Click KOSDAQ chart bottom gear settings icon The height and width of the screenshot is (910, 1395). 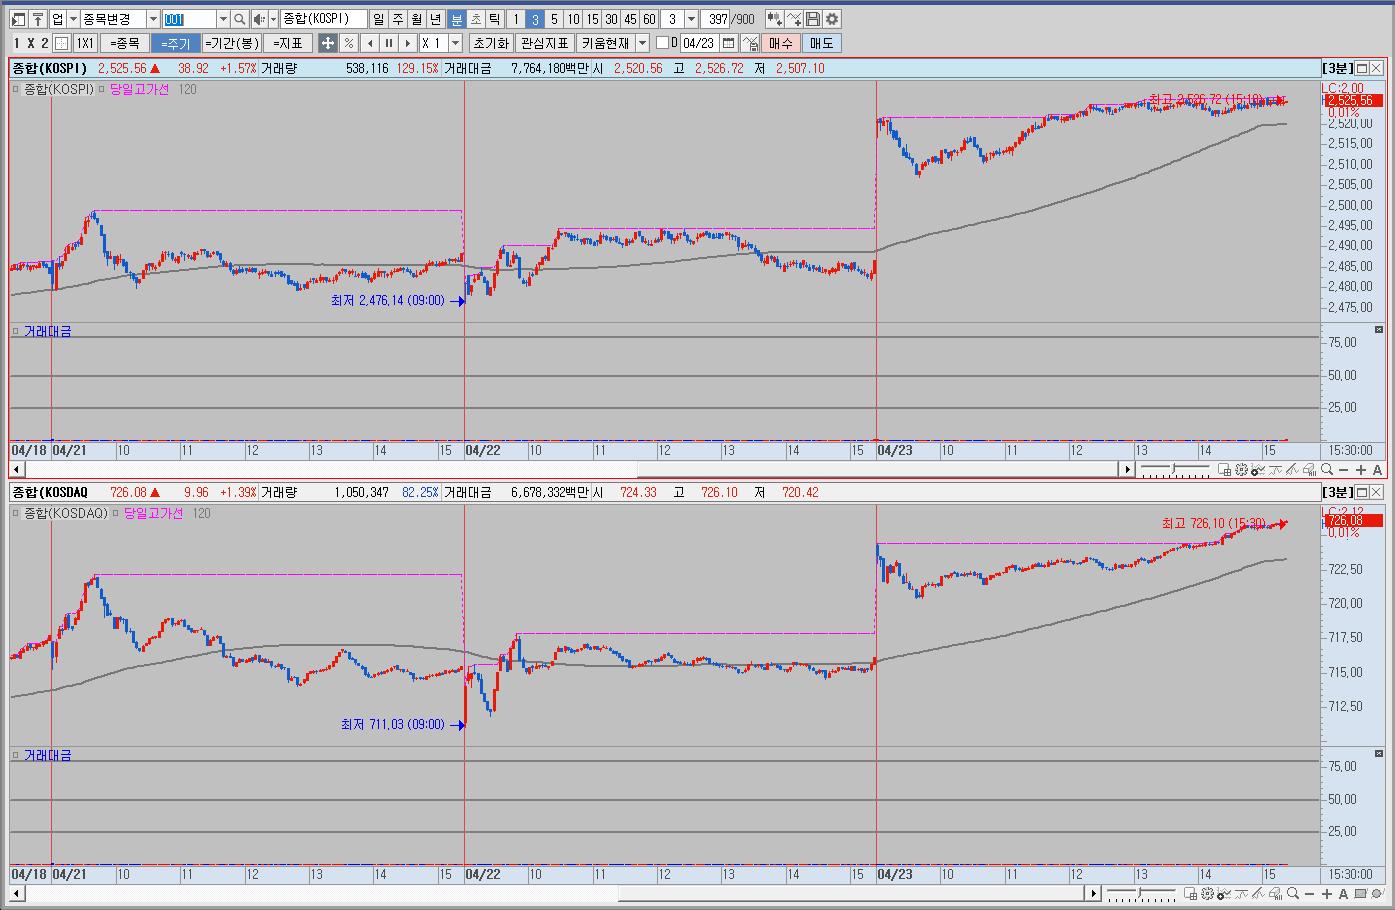tap(1207, 894)
